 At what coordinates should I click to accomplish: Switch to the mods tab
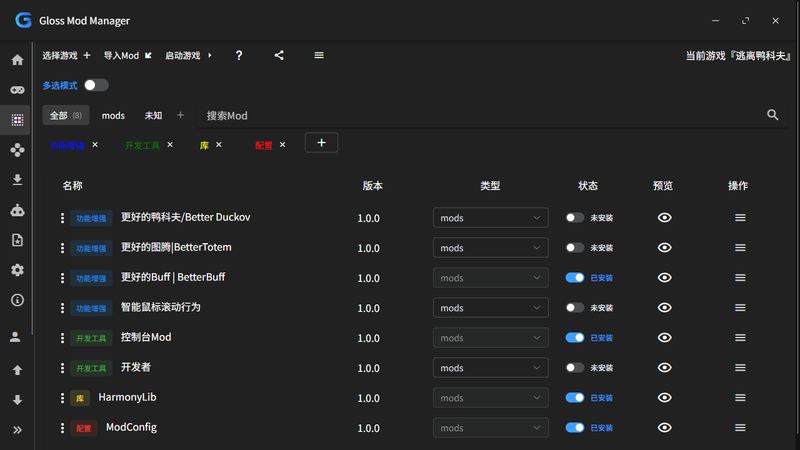113,116
